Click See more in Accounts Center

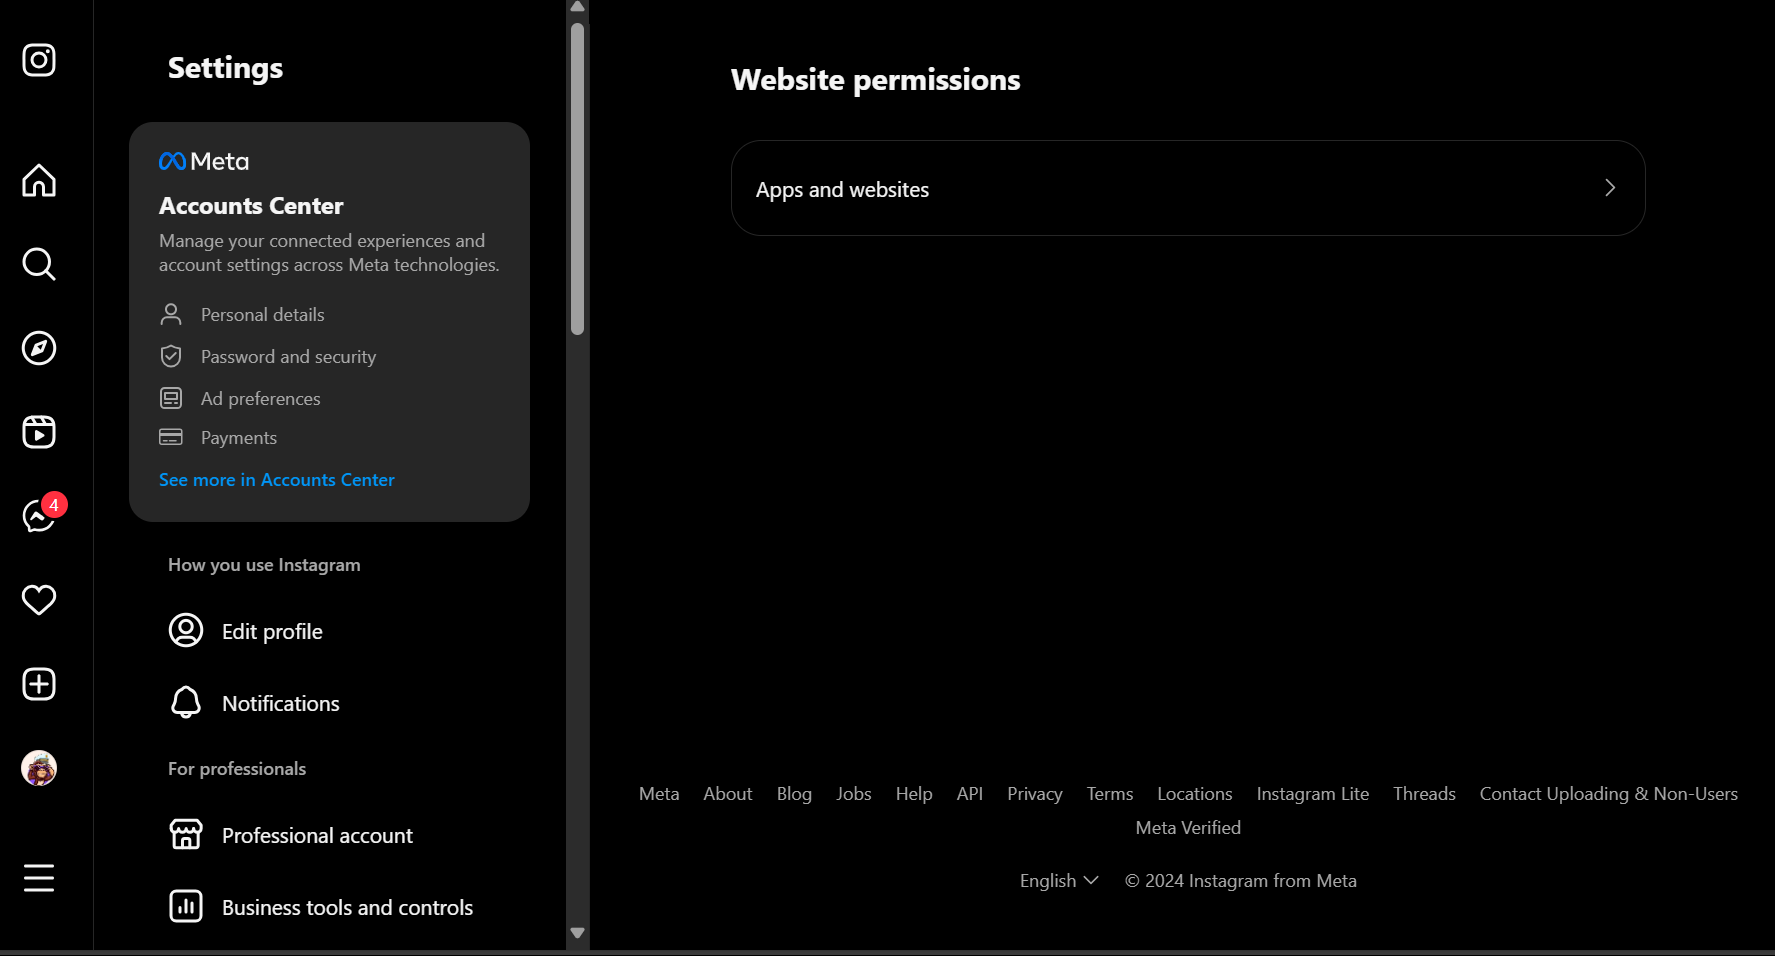(x=277, y=480)
